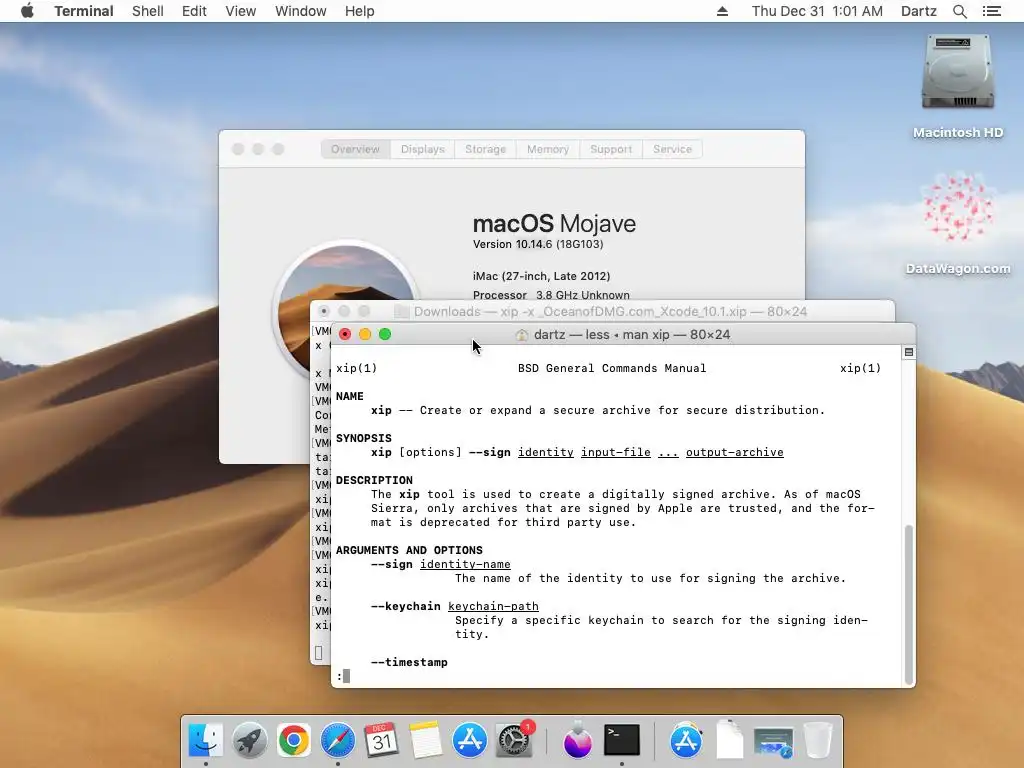The image size is (1024, 768).
Task: Open the Window menu
Action: tap(300, 11)
